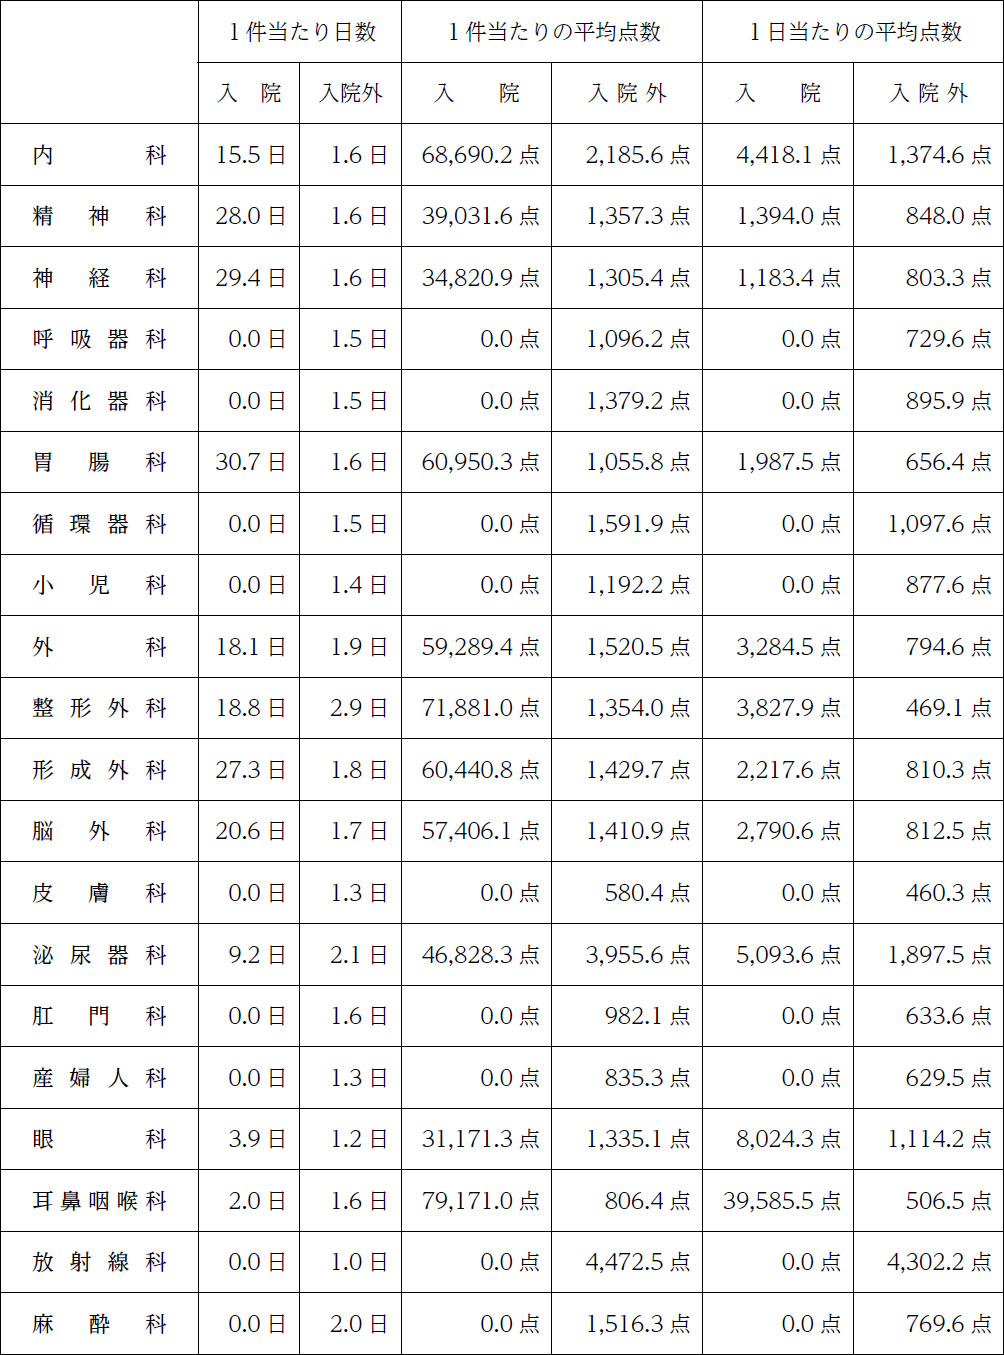Select the 3,955.6 点 value
Image resolution: width=1004 pixels, height=1355 pixels.
(x=637, y=955)
